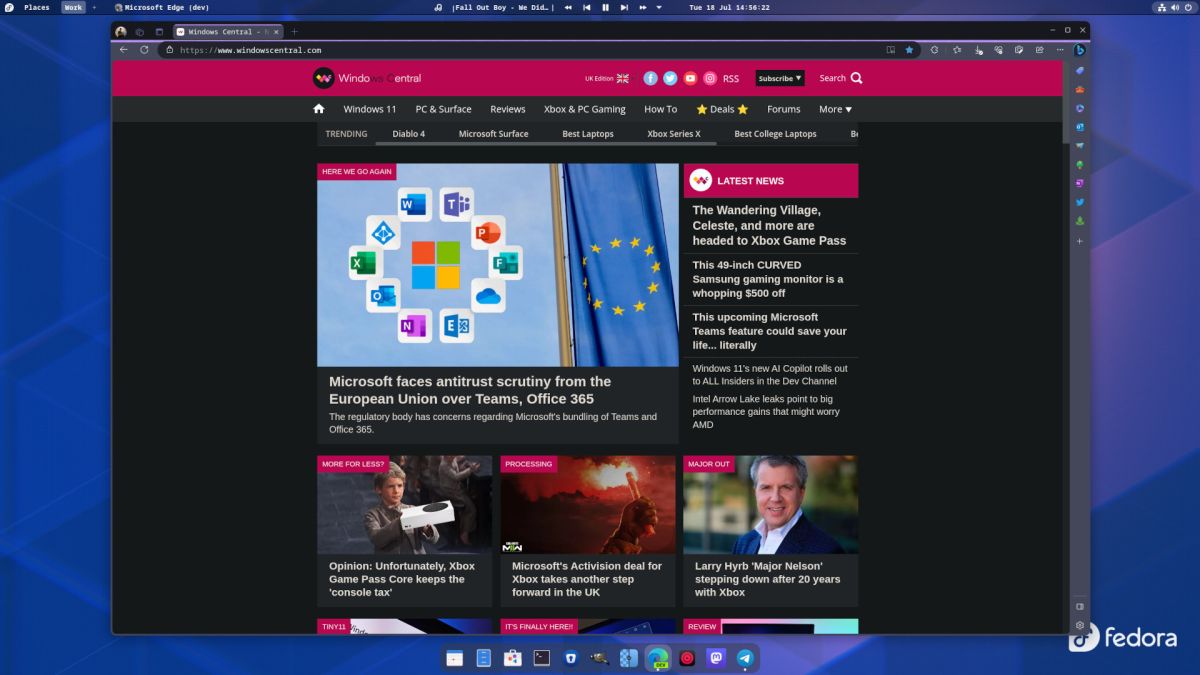Launch Software store from the dock
Image resolution: width=1200 pixels, height=675 pixels.
point(512,658)
